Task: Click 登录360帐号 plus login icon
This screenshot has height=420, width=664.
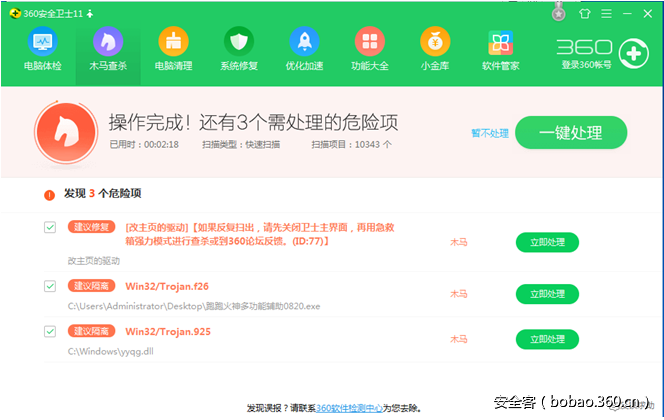Action: point(632,50)
